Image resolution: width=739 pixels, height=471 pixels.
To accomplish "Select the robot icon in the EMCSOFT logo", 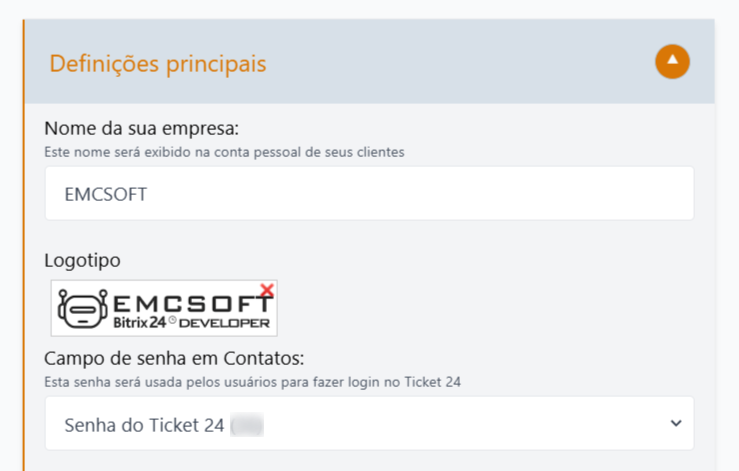I will 83,309.
